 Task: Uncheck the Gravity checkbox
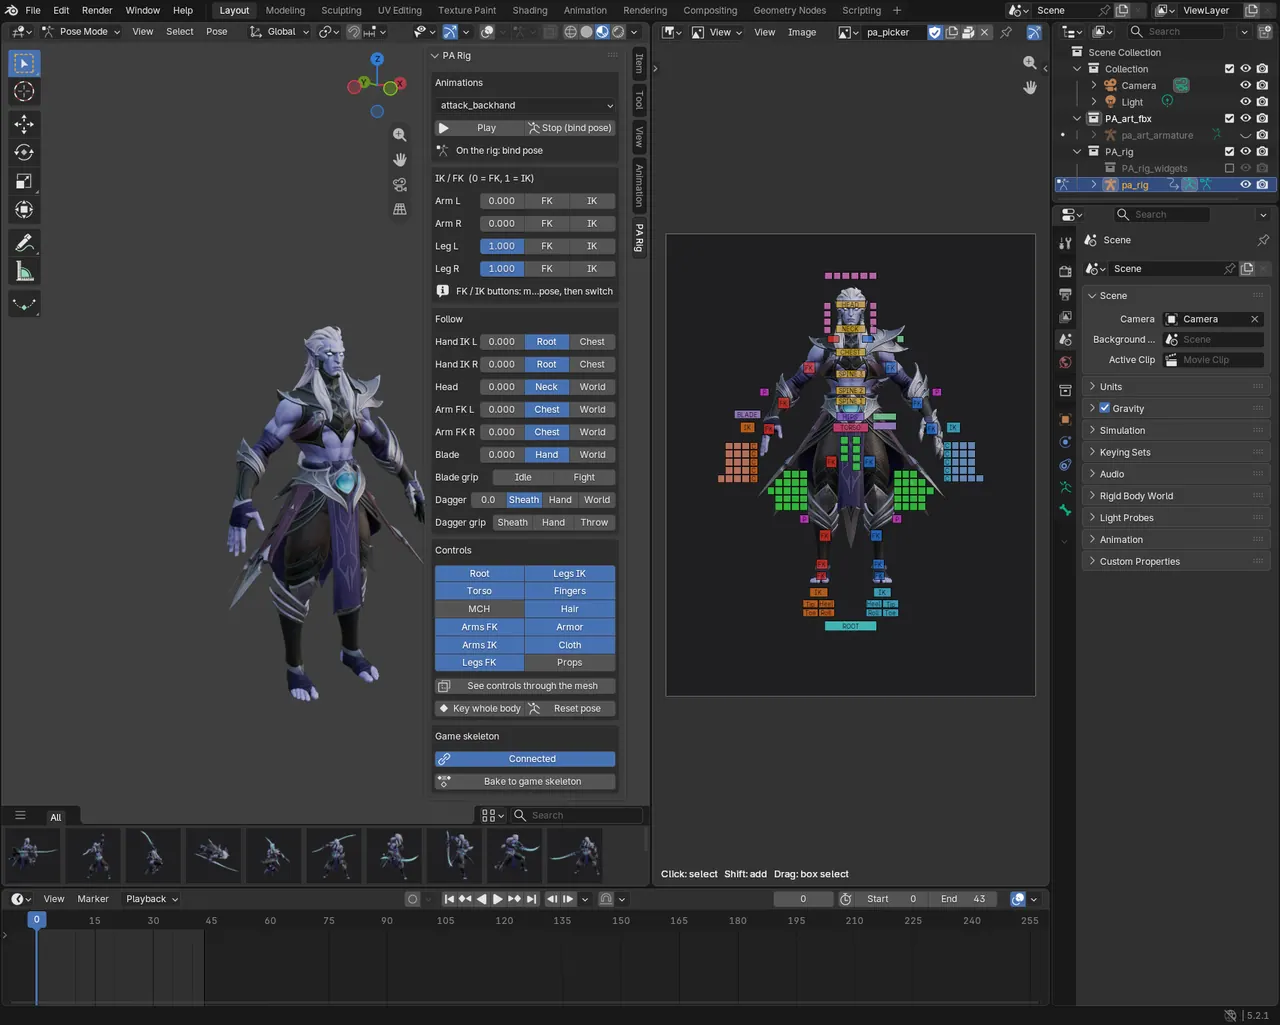pos(1105,408)
